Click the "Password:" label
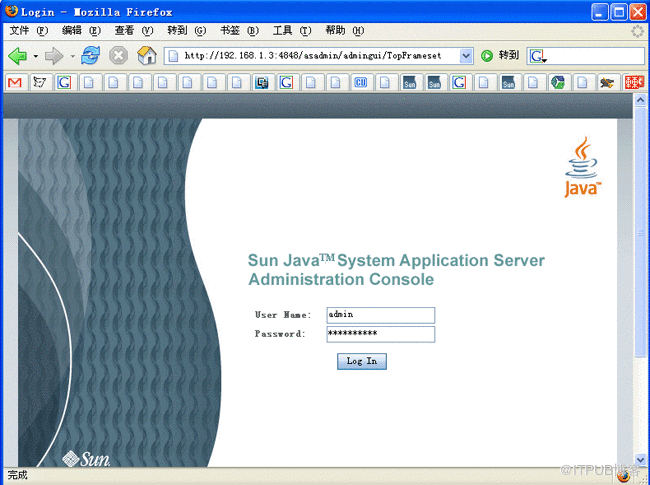Image resolution: width=650 pixels, height=485 pixels. point(280,334)
